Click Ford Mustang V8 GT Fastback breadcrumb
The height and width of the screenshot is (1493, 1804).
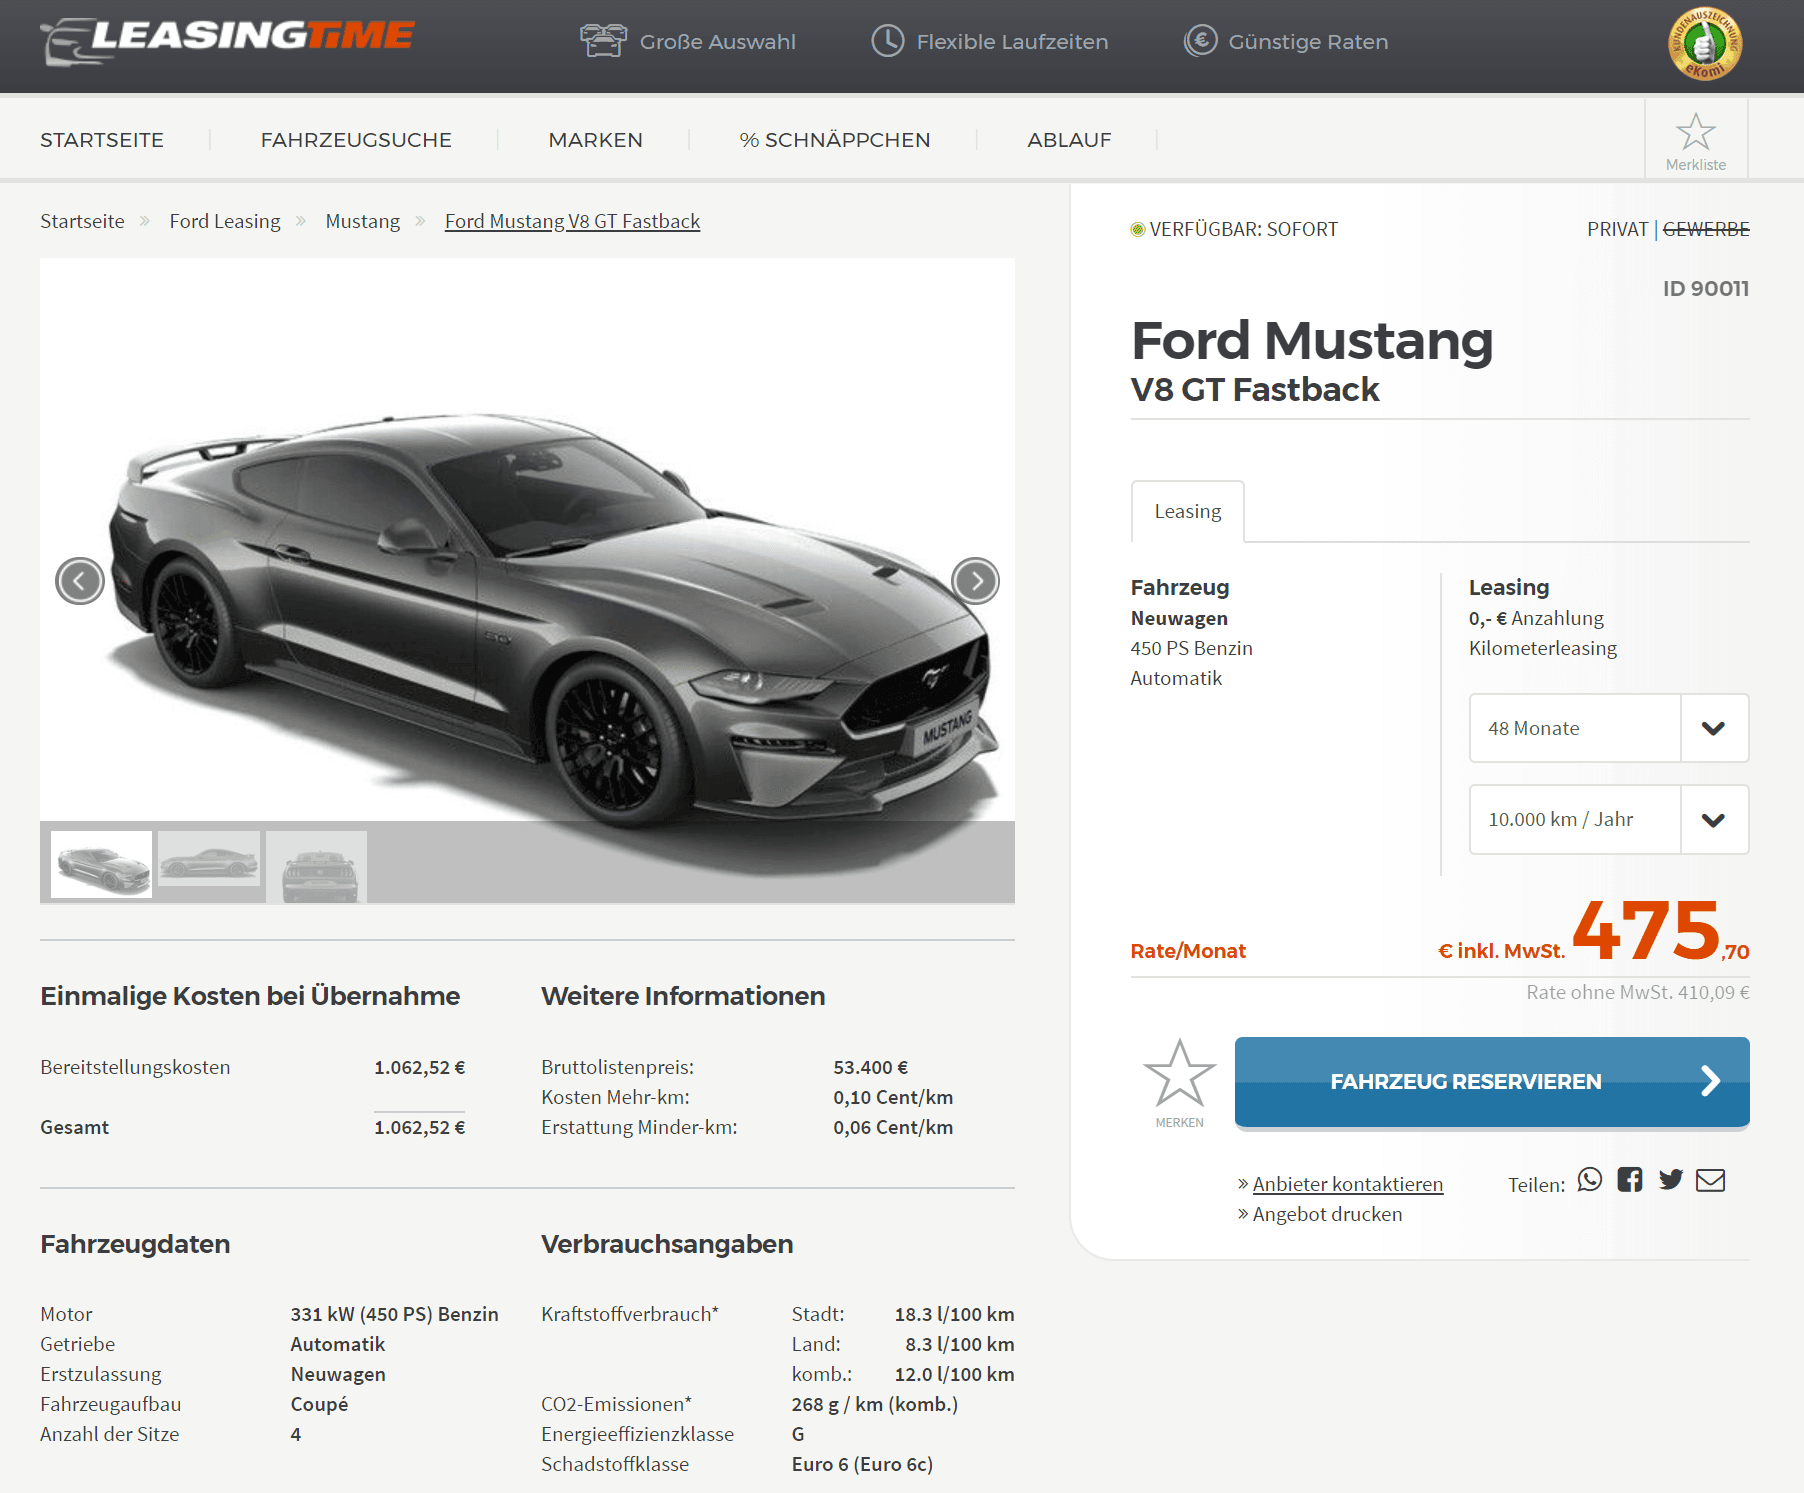pos(572,221)
